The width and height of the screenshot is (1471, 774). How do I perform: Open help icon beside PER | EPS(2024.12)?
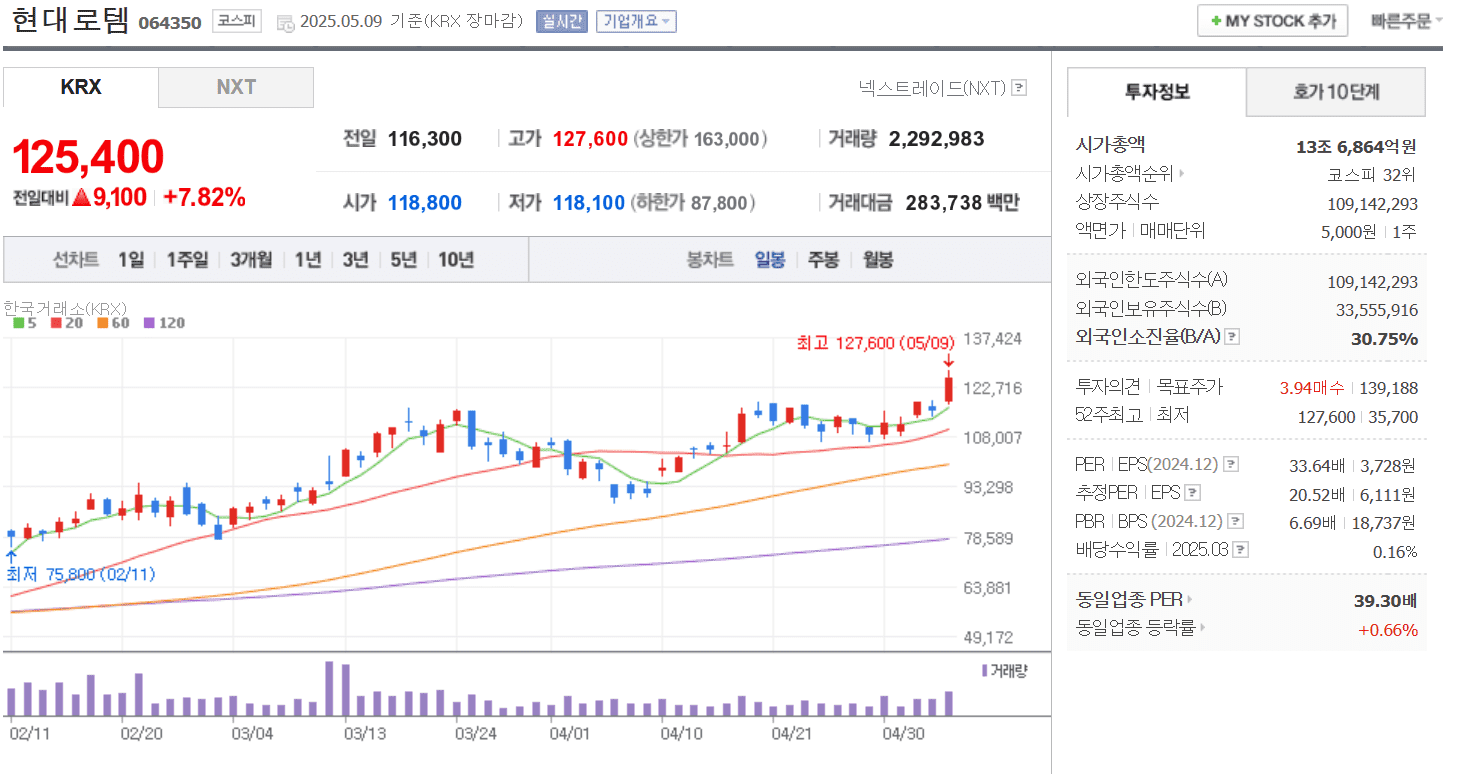coord(1231,464)
